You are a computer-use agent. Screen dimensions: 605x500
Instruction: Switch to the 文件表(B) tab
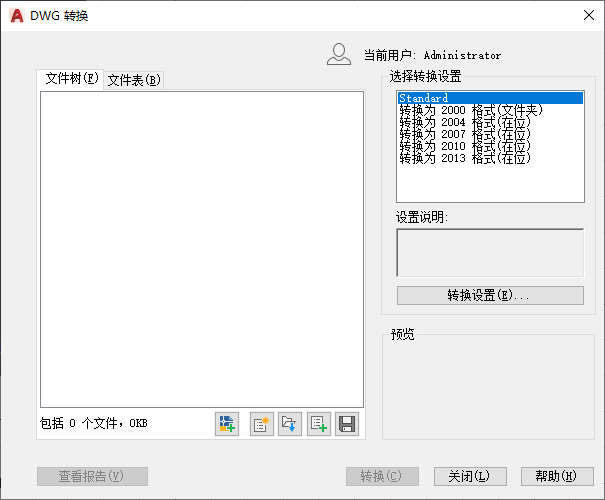pyautogui.click(x=134, y=80)
